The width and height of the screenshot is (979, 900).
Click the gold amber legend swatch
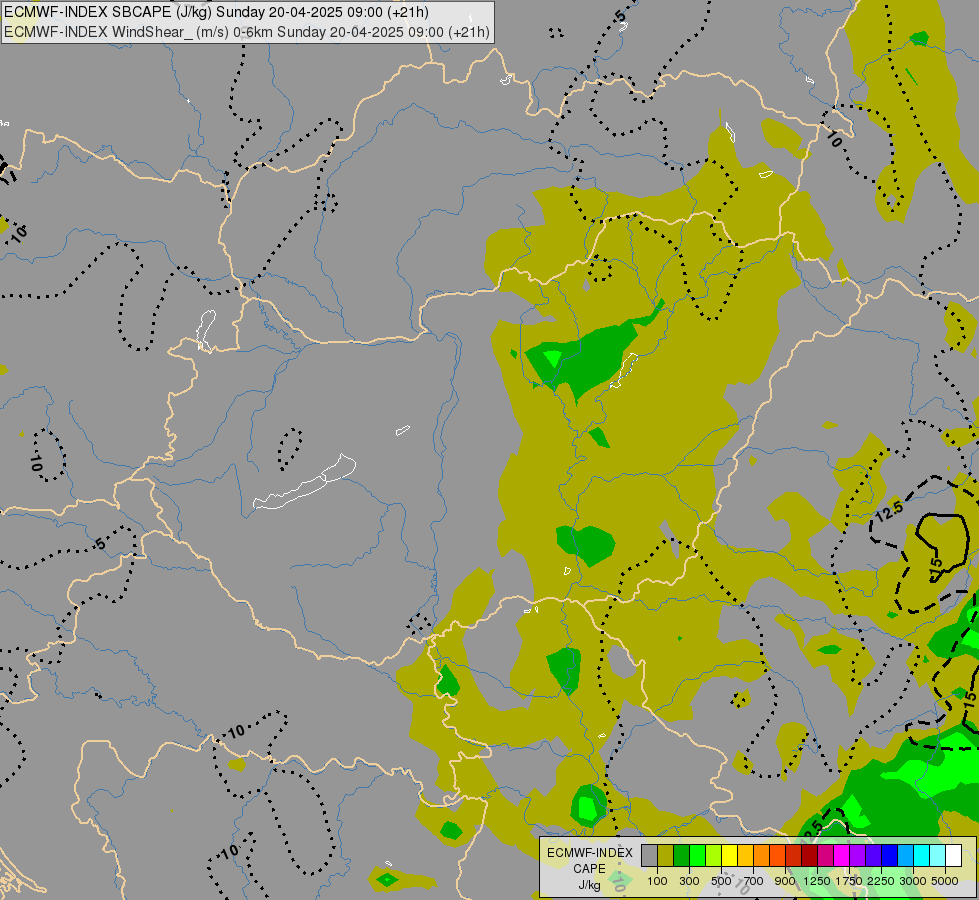tap(746, 856)
